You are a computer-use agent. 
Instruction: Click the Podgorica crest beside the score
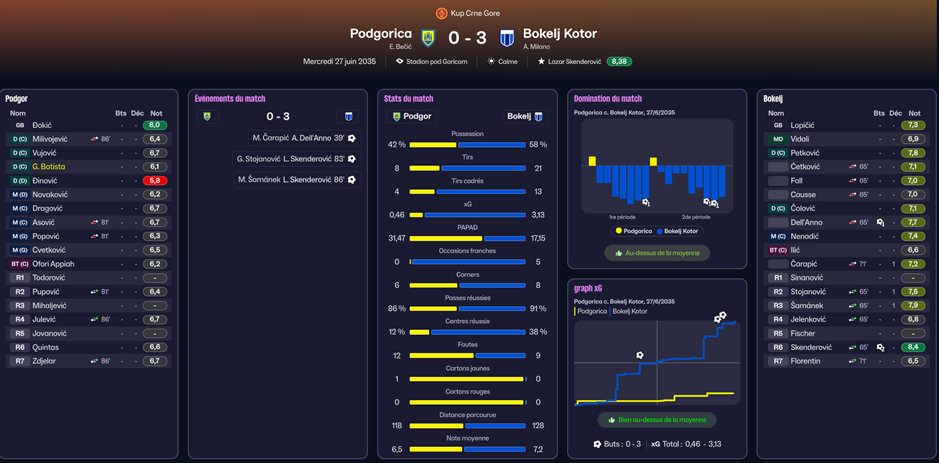click(428, 38)
